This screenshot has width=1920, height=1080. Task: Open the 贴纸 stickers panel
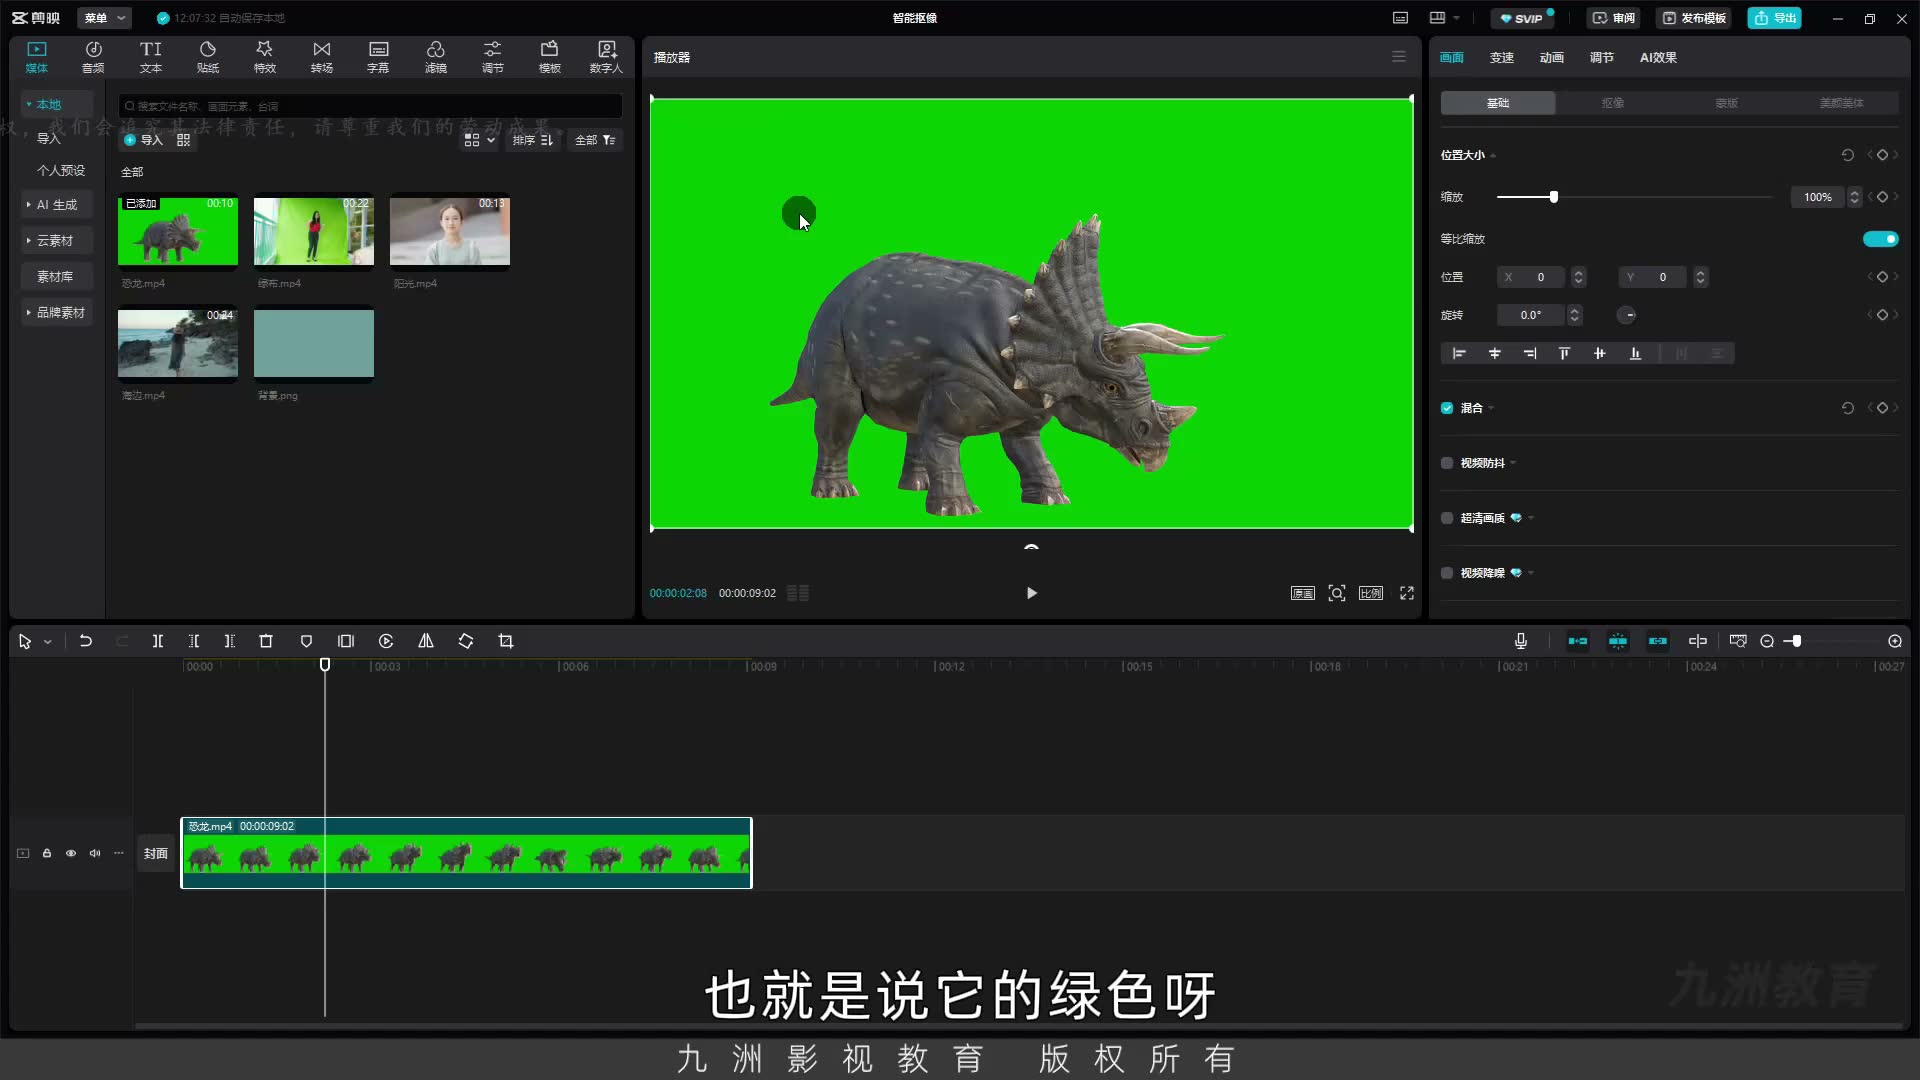(207, 57)
